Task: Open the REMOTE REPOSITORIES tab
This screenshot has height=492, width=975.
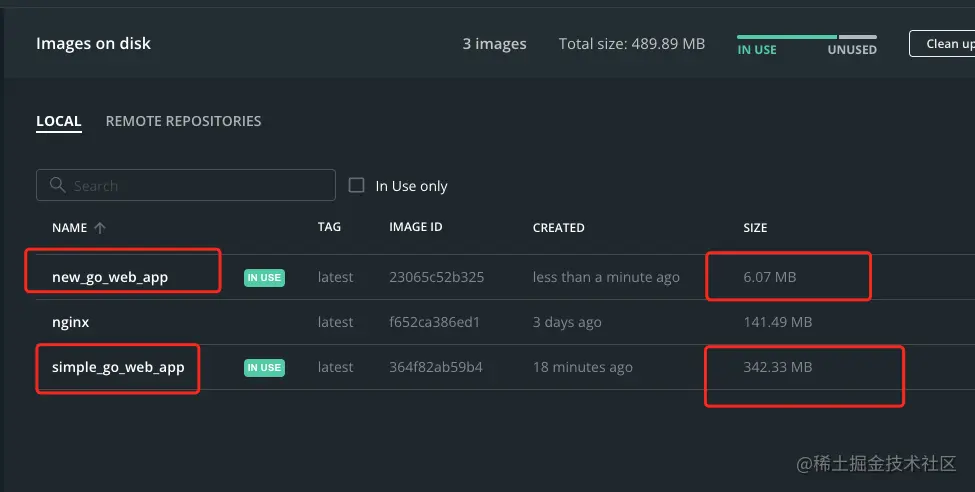Action: 183,121
